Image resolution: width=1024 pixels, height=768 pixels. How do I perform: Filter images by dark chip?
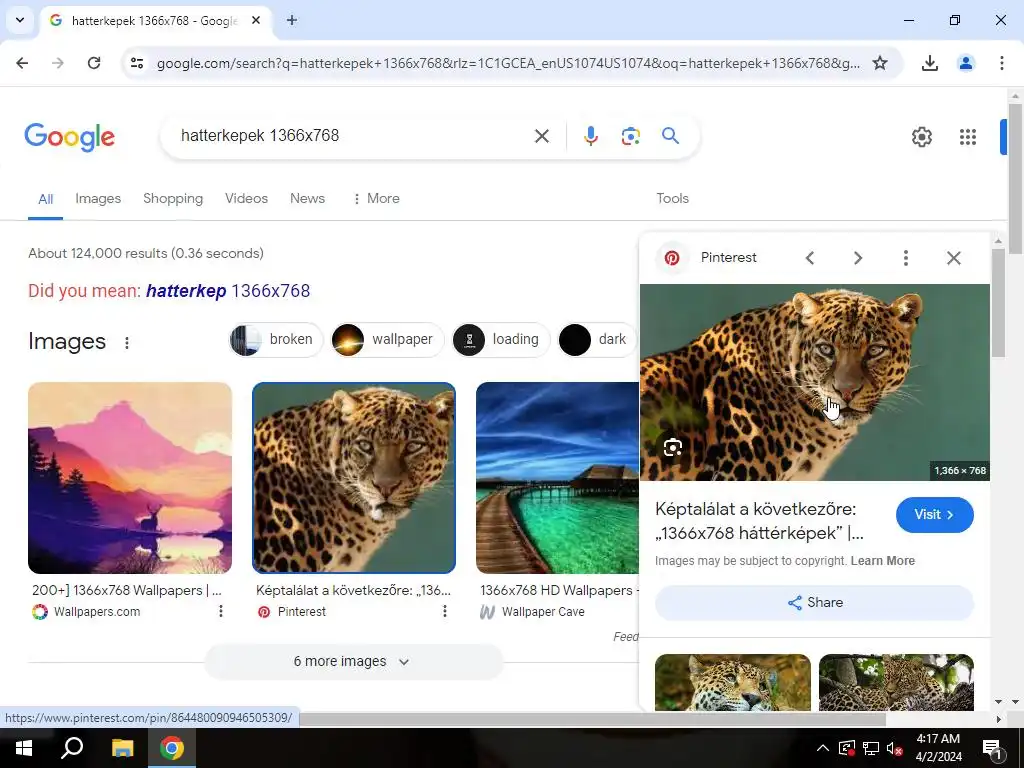tap(597, 340)
